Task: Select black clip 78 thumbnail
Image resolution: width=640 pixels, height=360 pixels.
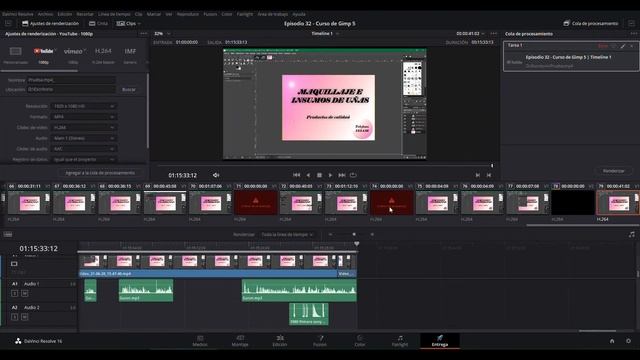Action: point(573,202)
